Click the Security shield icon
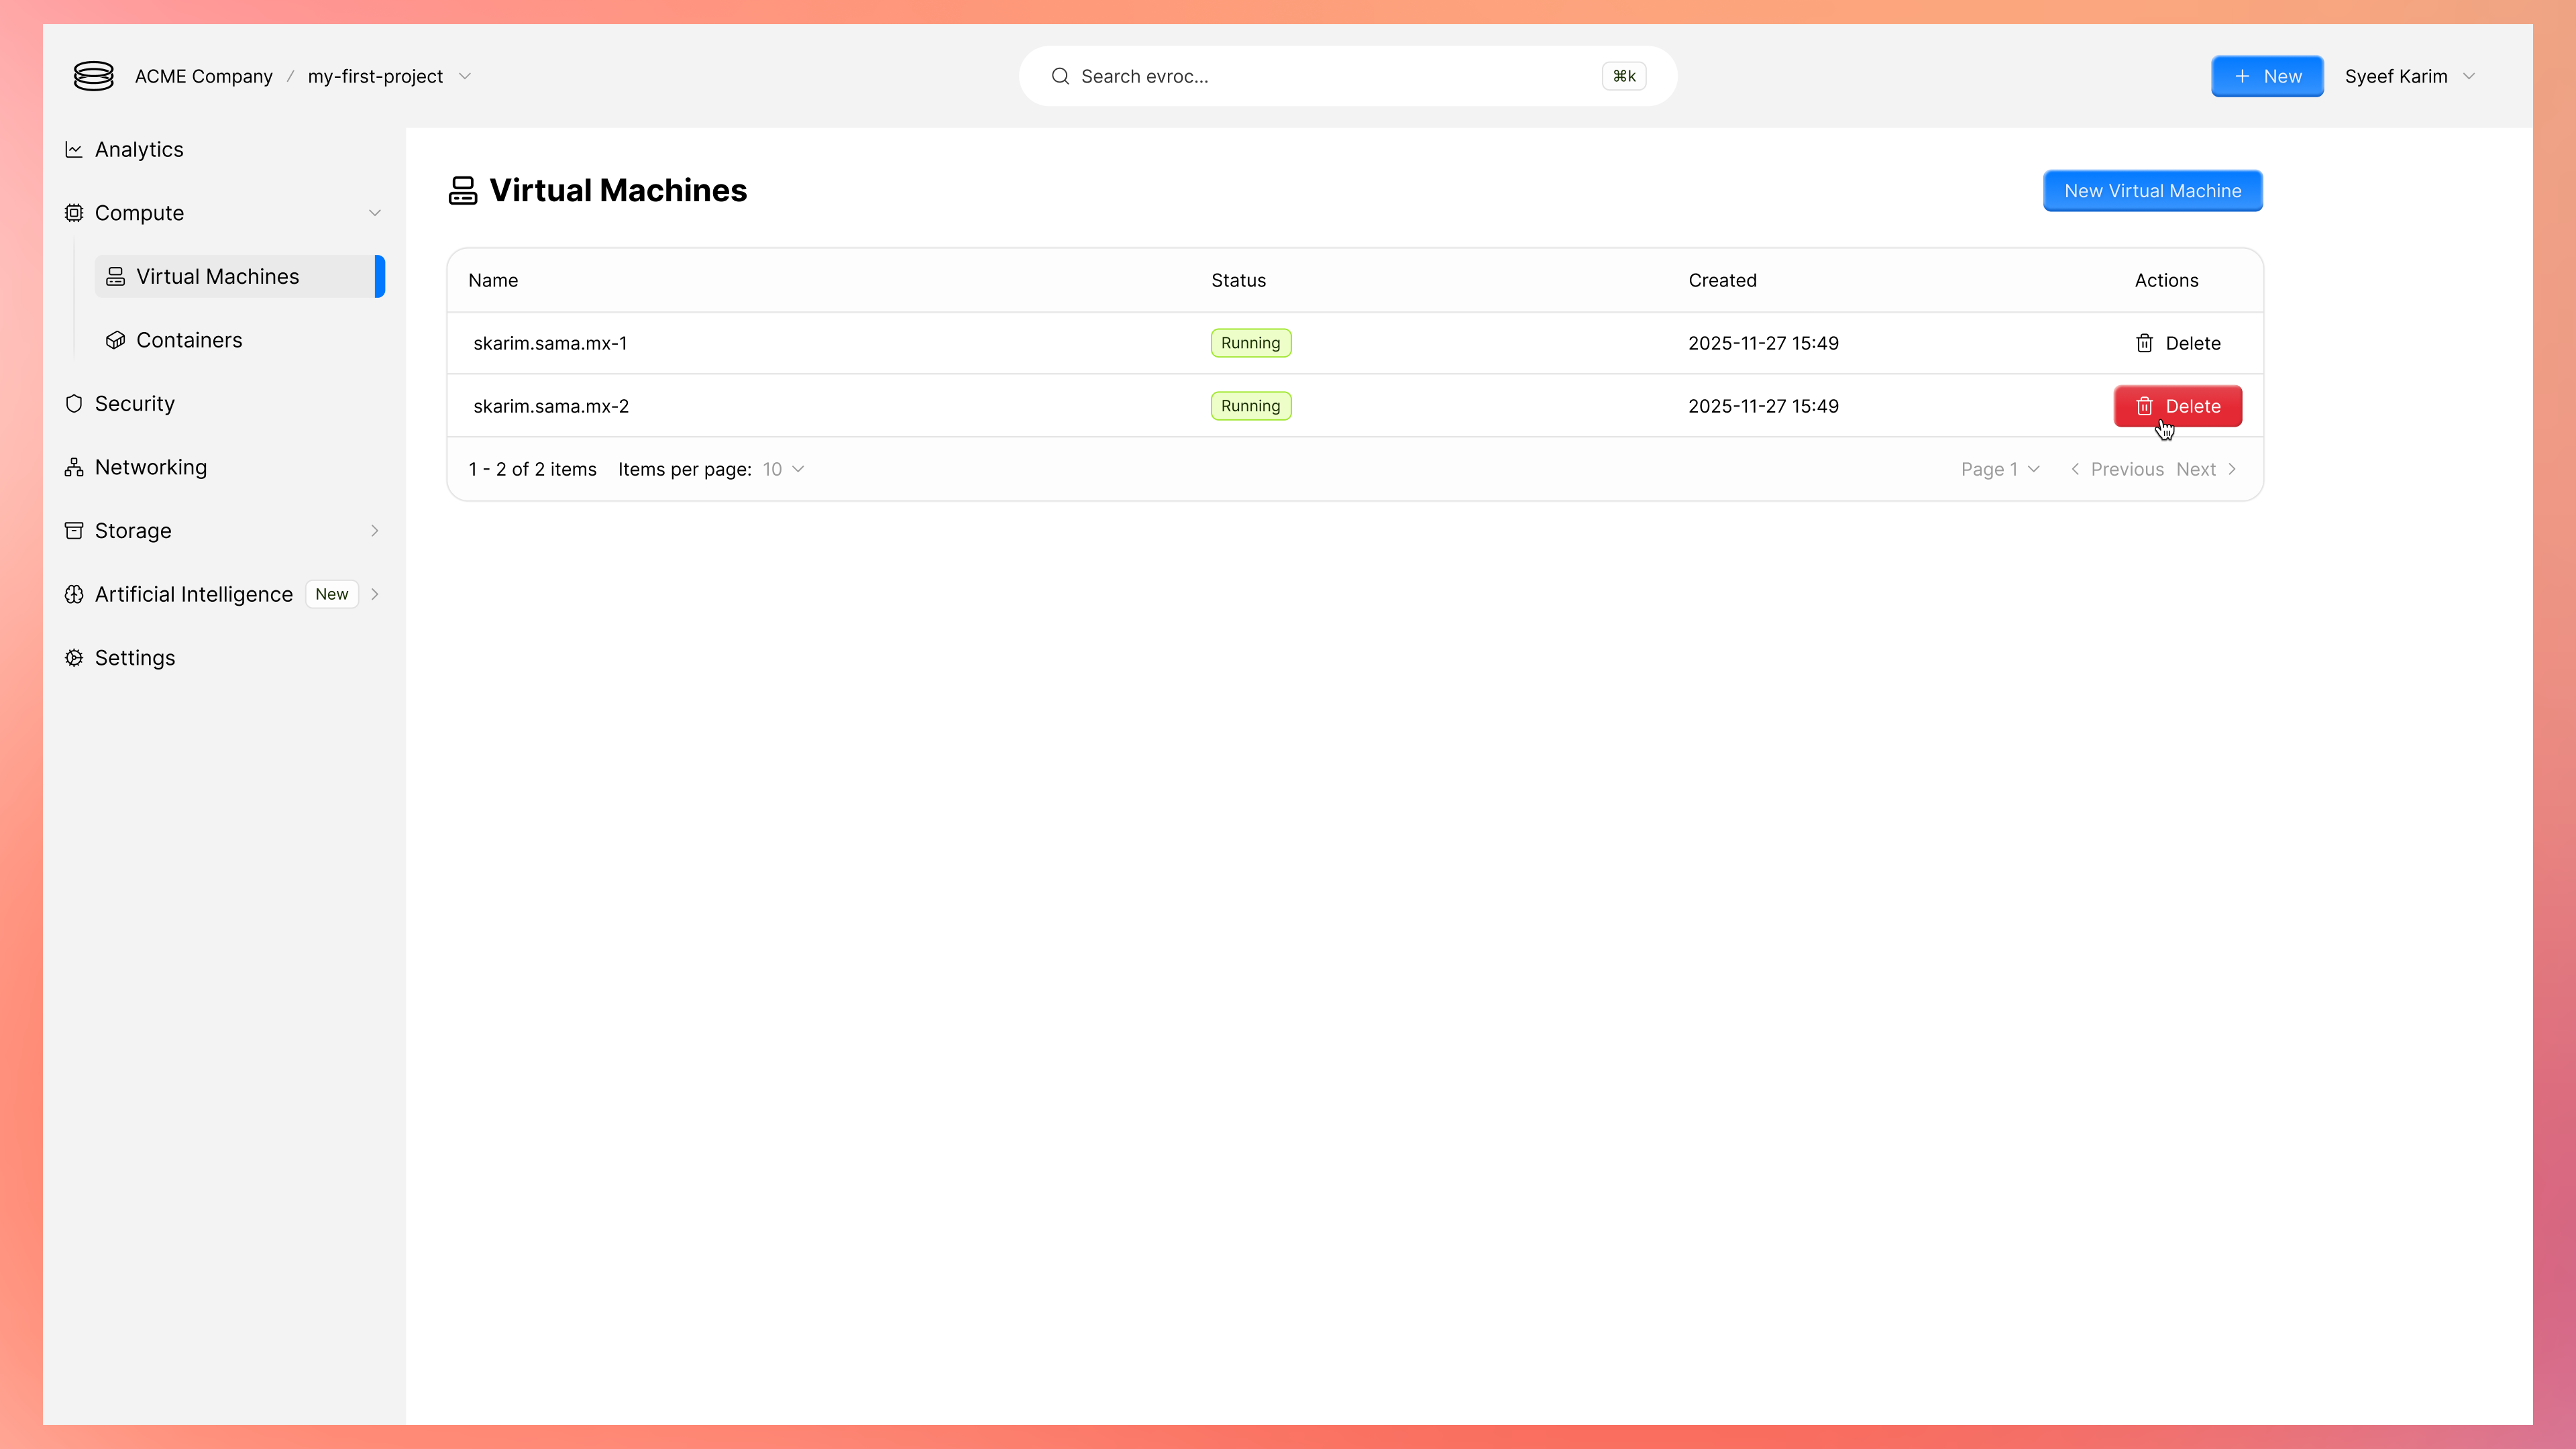The height and width of the screenshot is (1449, 2576). tap(74, 404)
